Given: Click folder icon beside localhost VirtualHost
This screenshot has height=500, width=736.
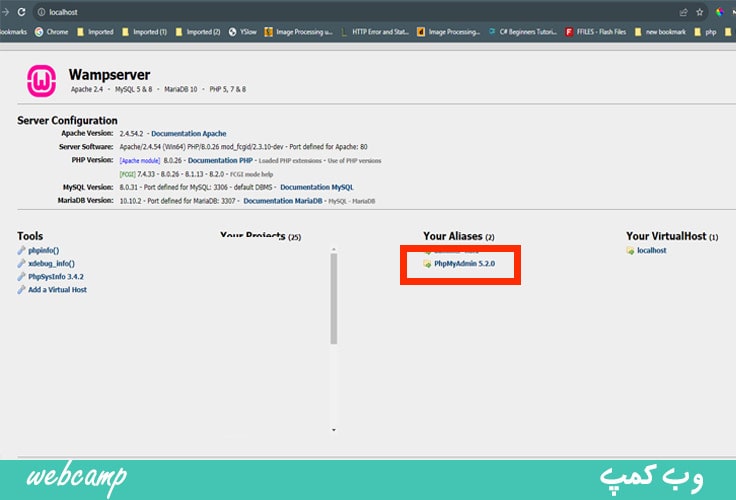Looking at the screenshot, I should [630, 251].
